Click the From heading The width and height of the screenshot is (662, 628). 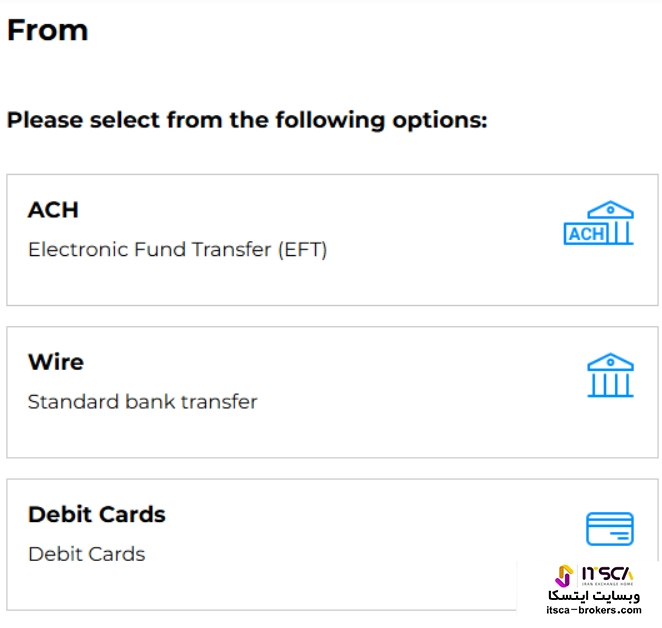coord(48,30)
